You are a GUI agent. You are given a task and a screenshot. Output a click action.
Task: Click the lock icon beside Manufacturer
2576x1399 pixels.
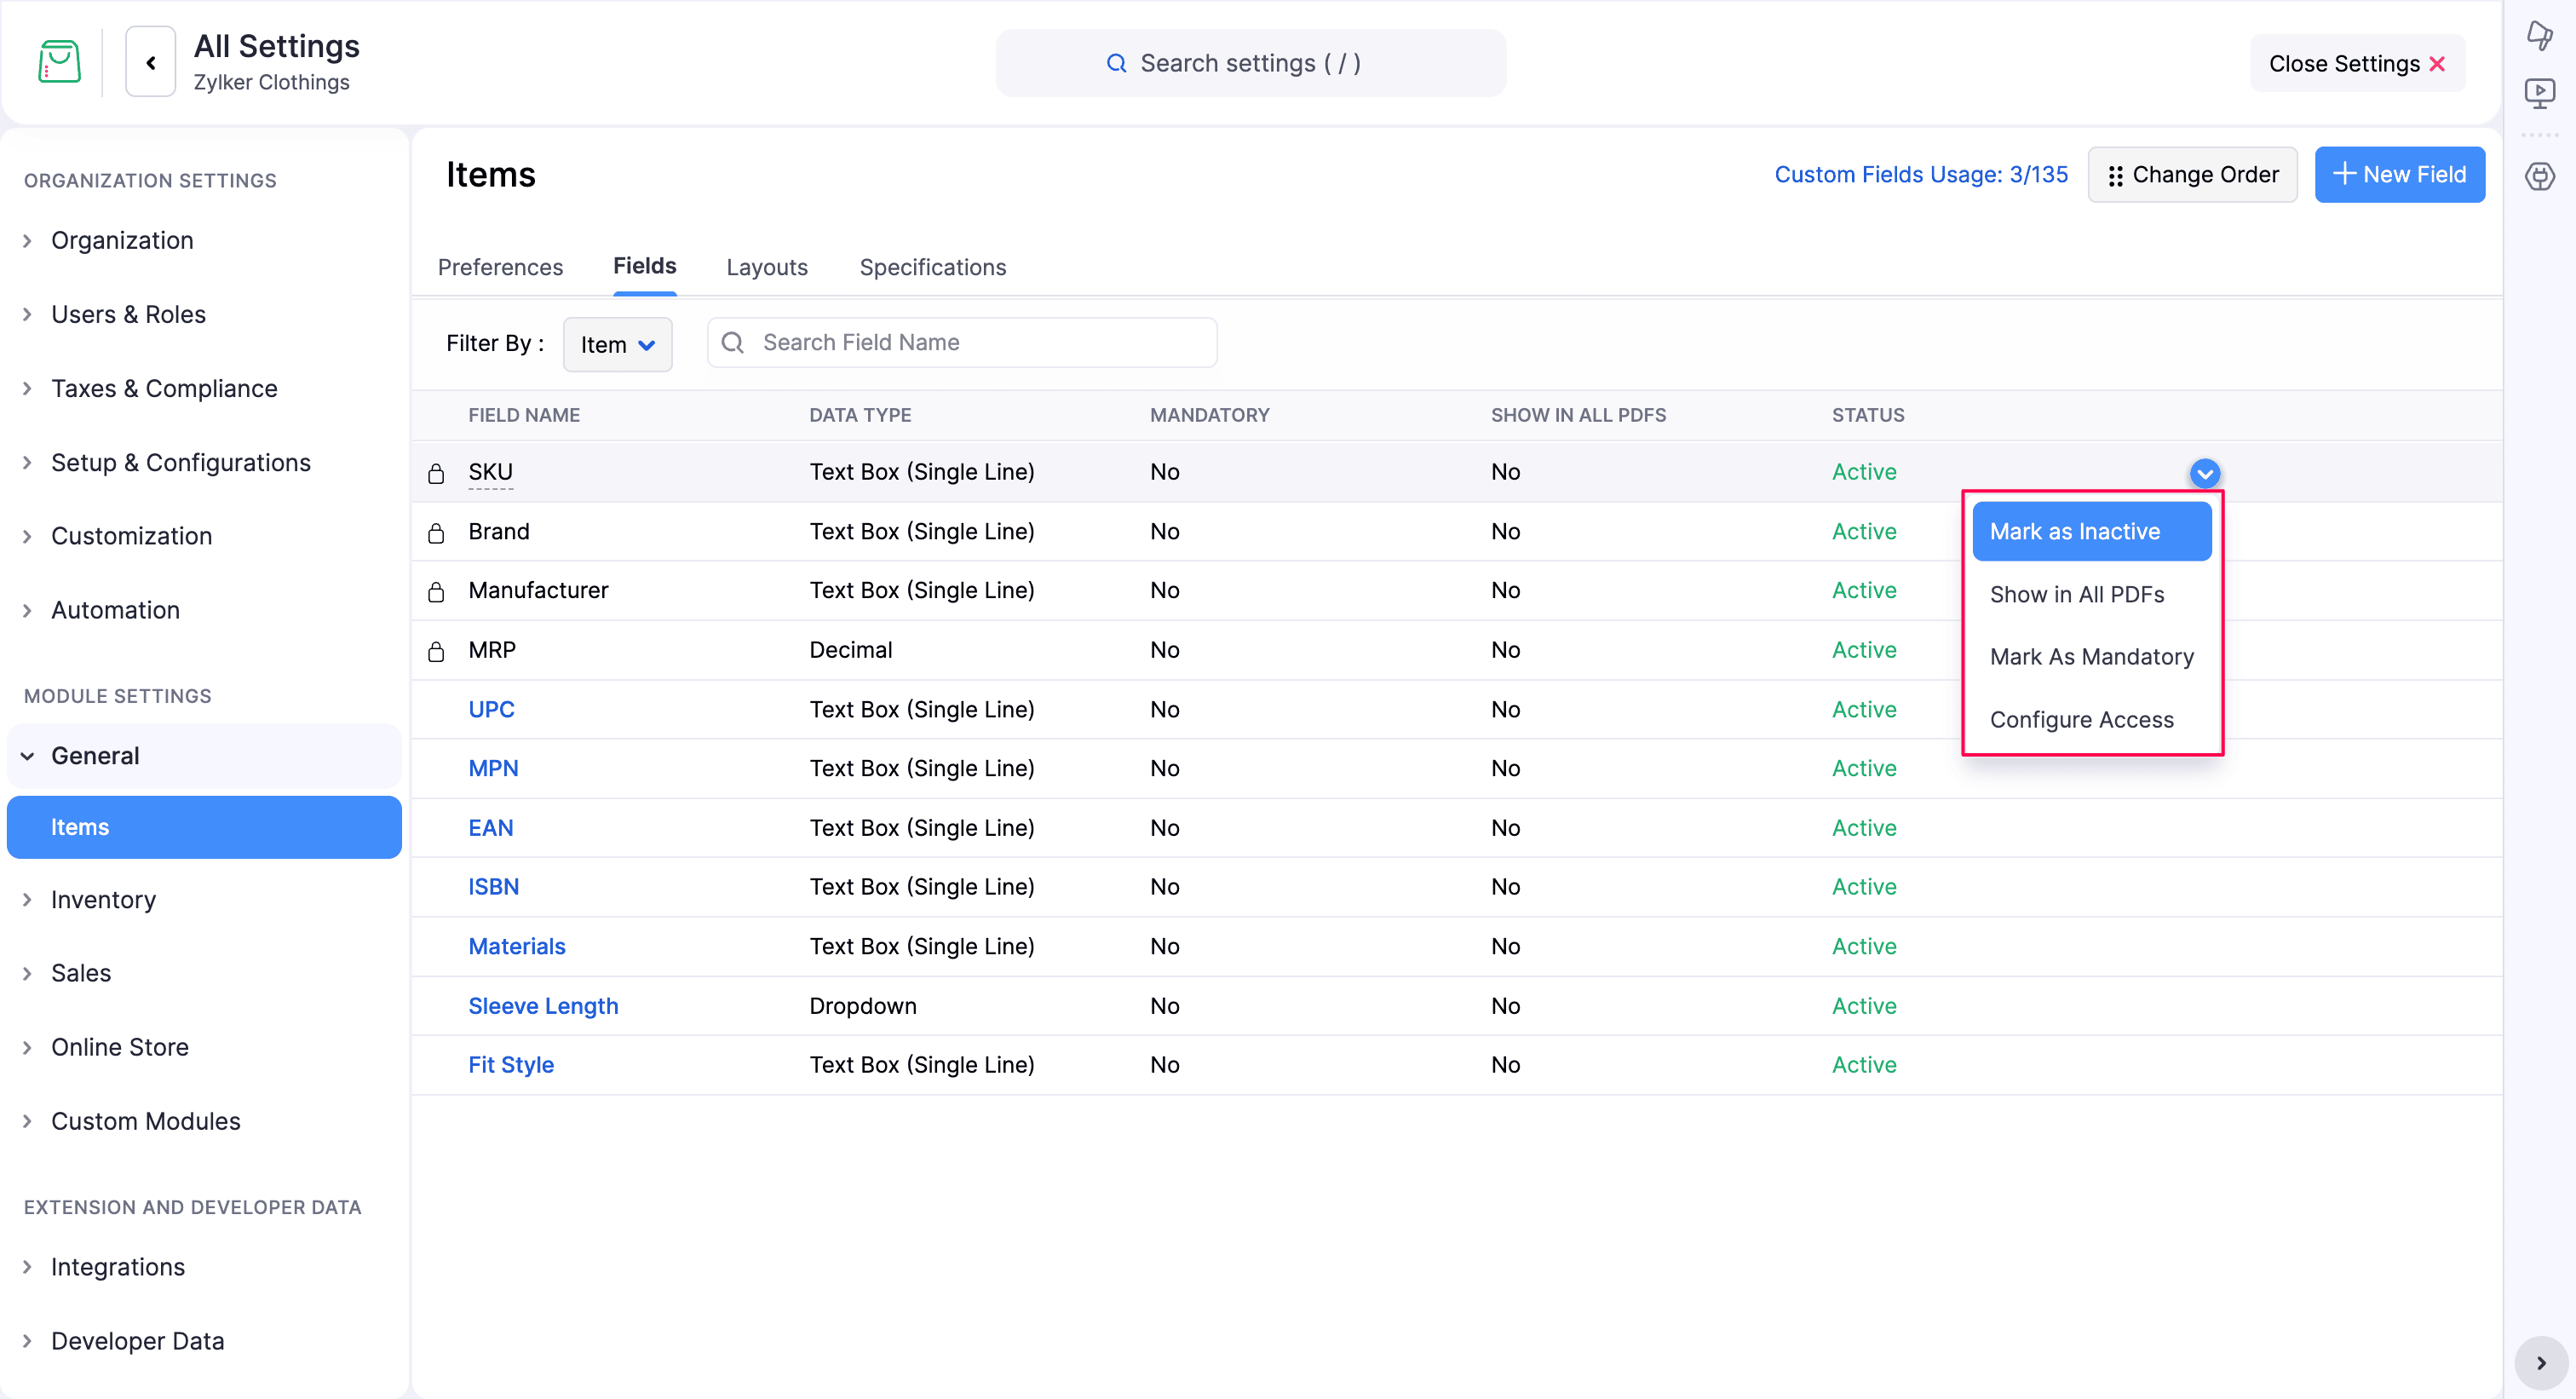(x=436, y=592)
